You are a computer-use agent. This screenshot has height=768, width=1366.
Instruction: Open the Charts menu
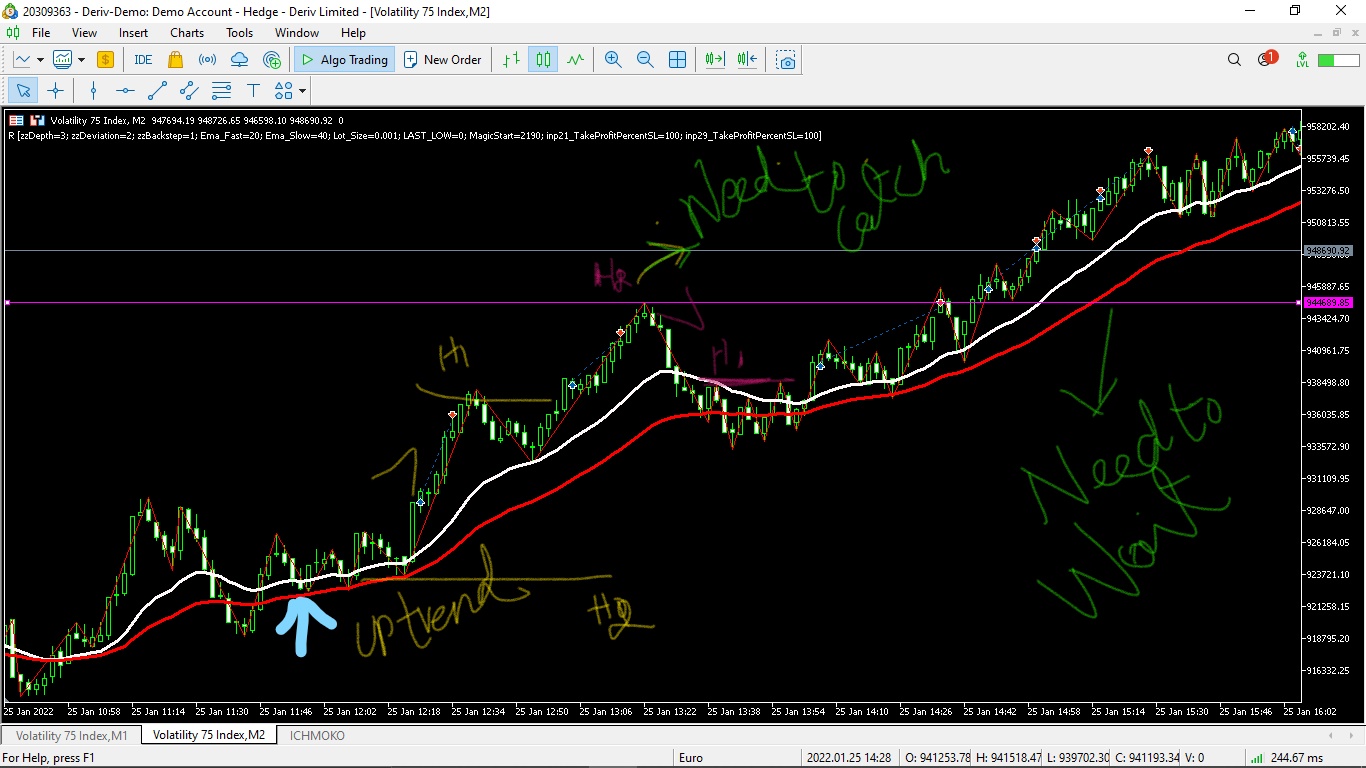click(187, 33)
